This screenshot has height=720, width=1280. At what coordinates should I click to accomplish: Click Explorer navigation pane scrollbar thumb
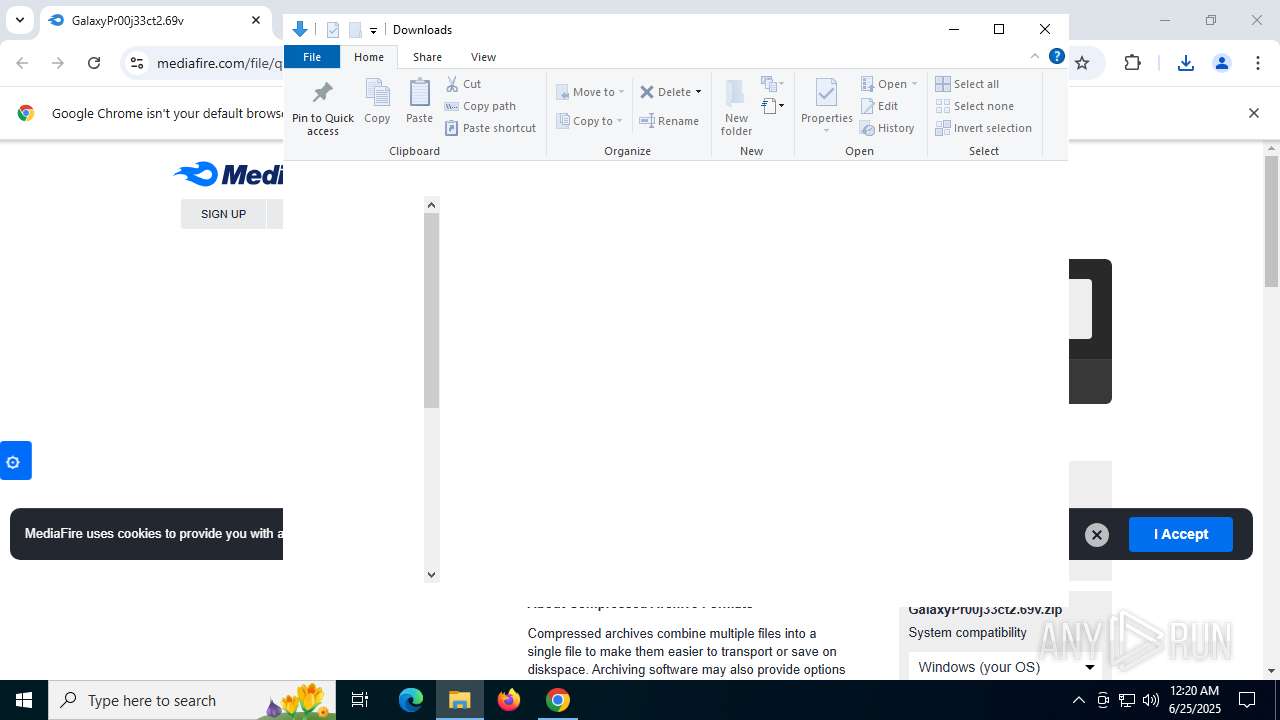pos(431,310)
